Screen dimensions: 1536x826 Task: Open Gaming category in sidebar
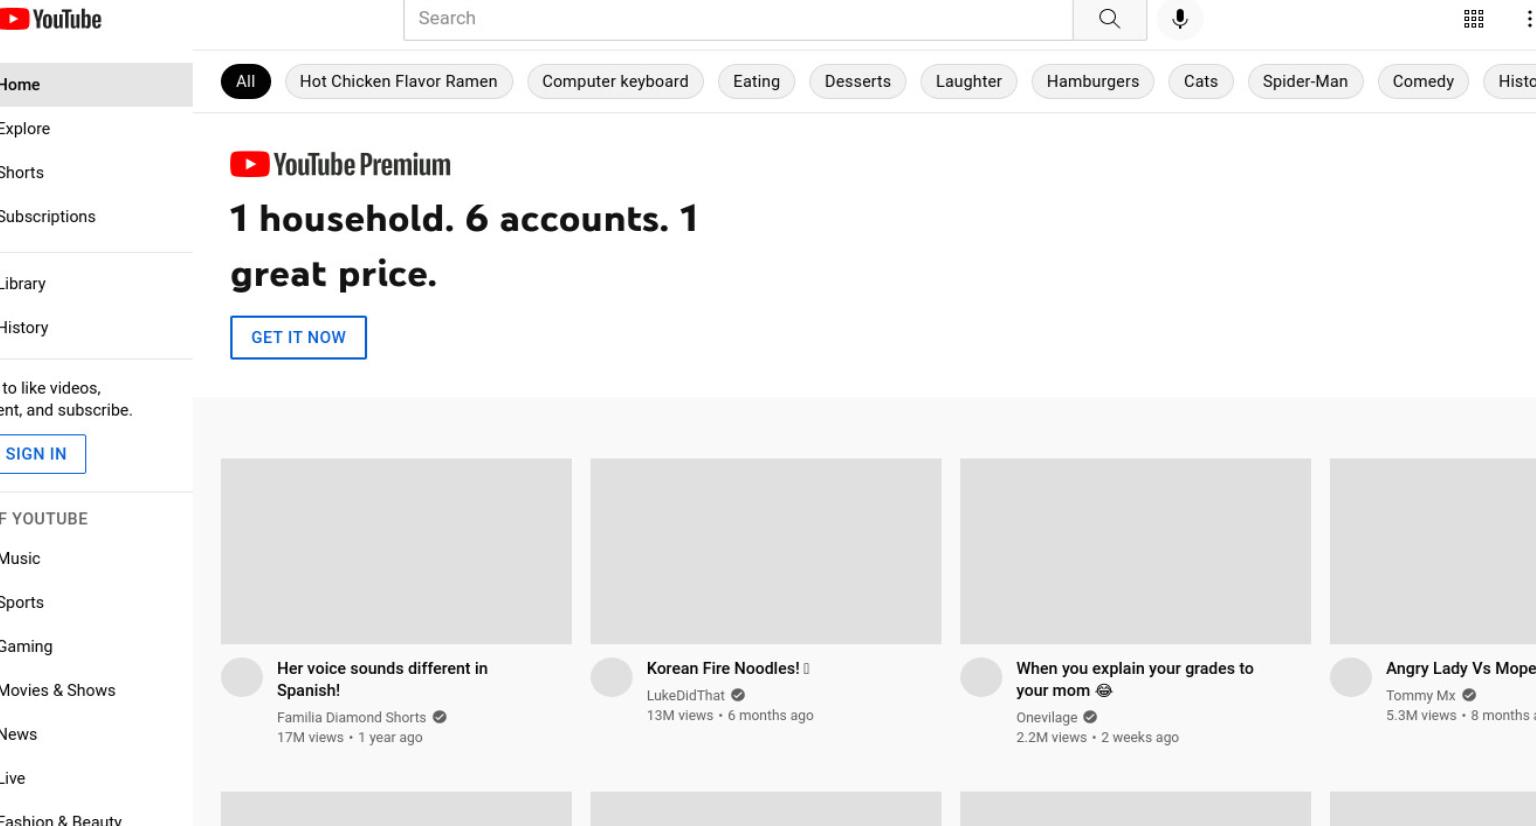[96, 647]
